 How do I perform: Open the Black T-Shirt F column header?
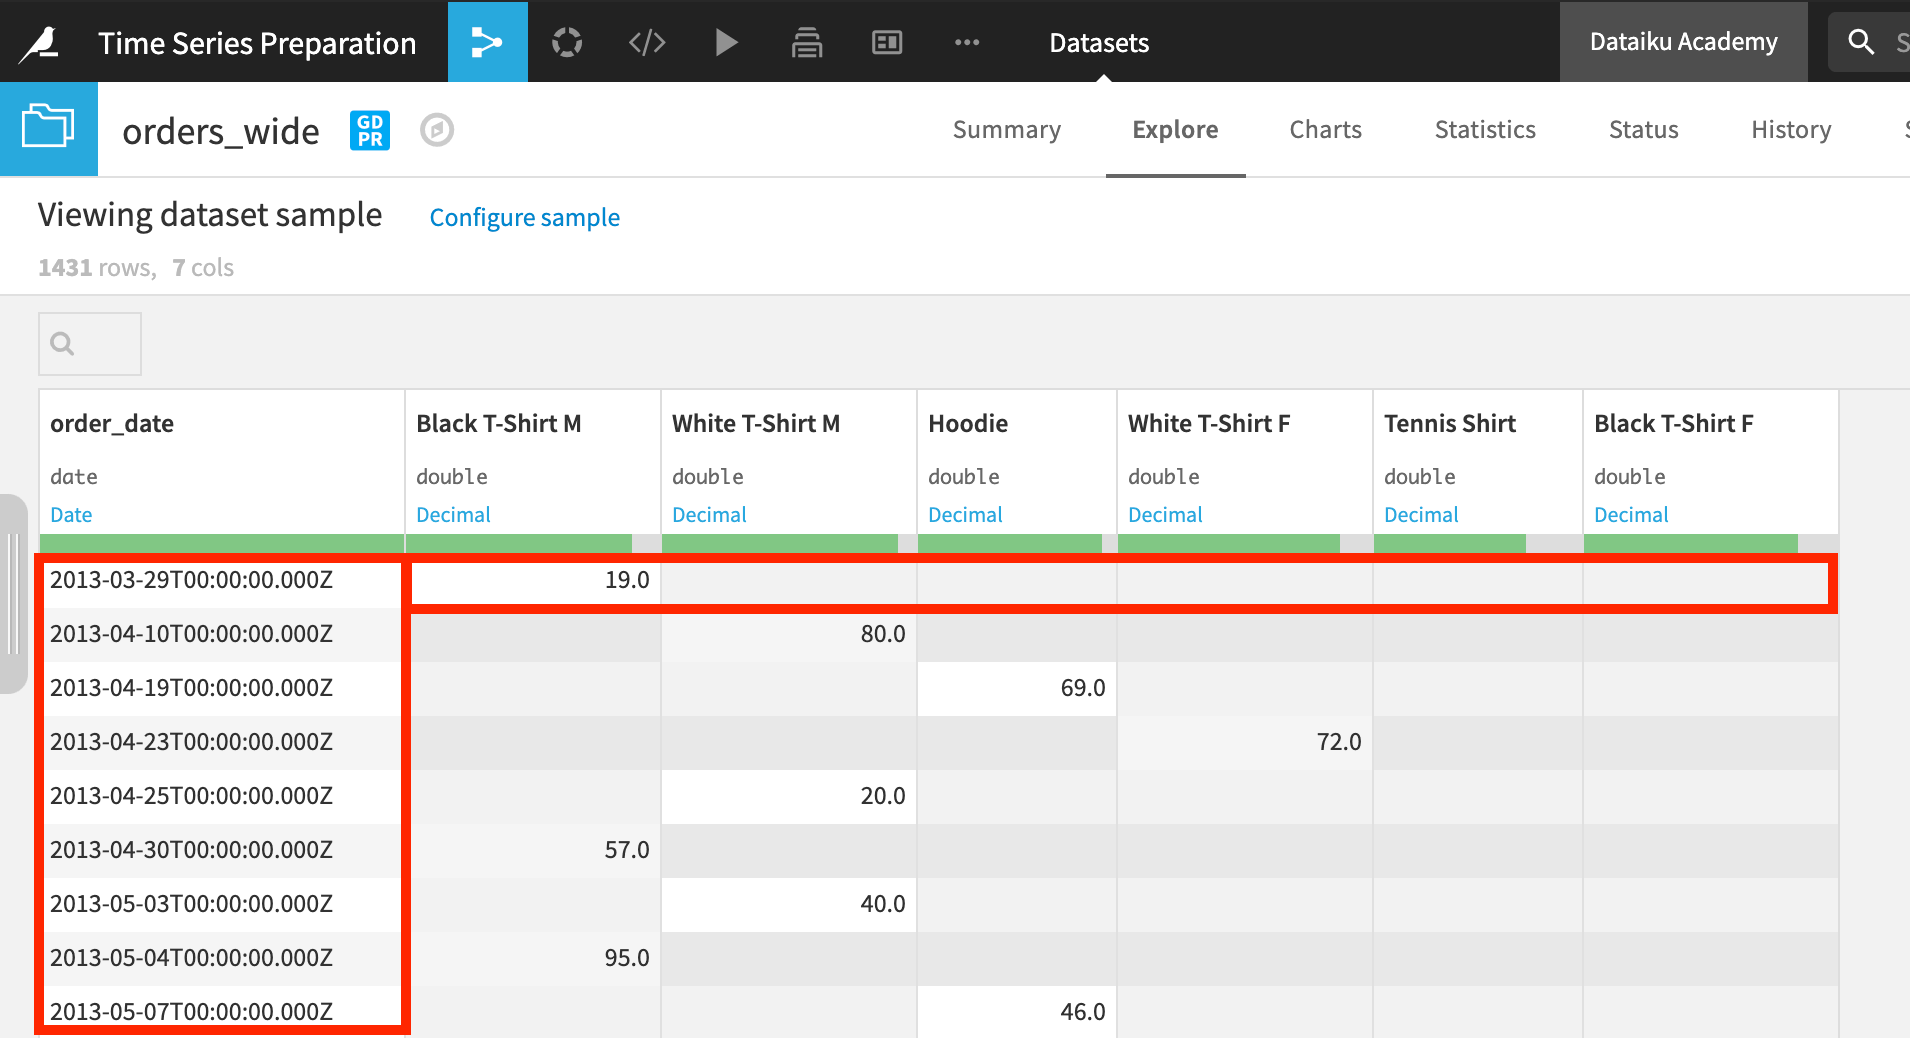coord(1674,423)
